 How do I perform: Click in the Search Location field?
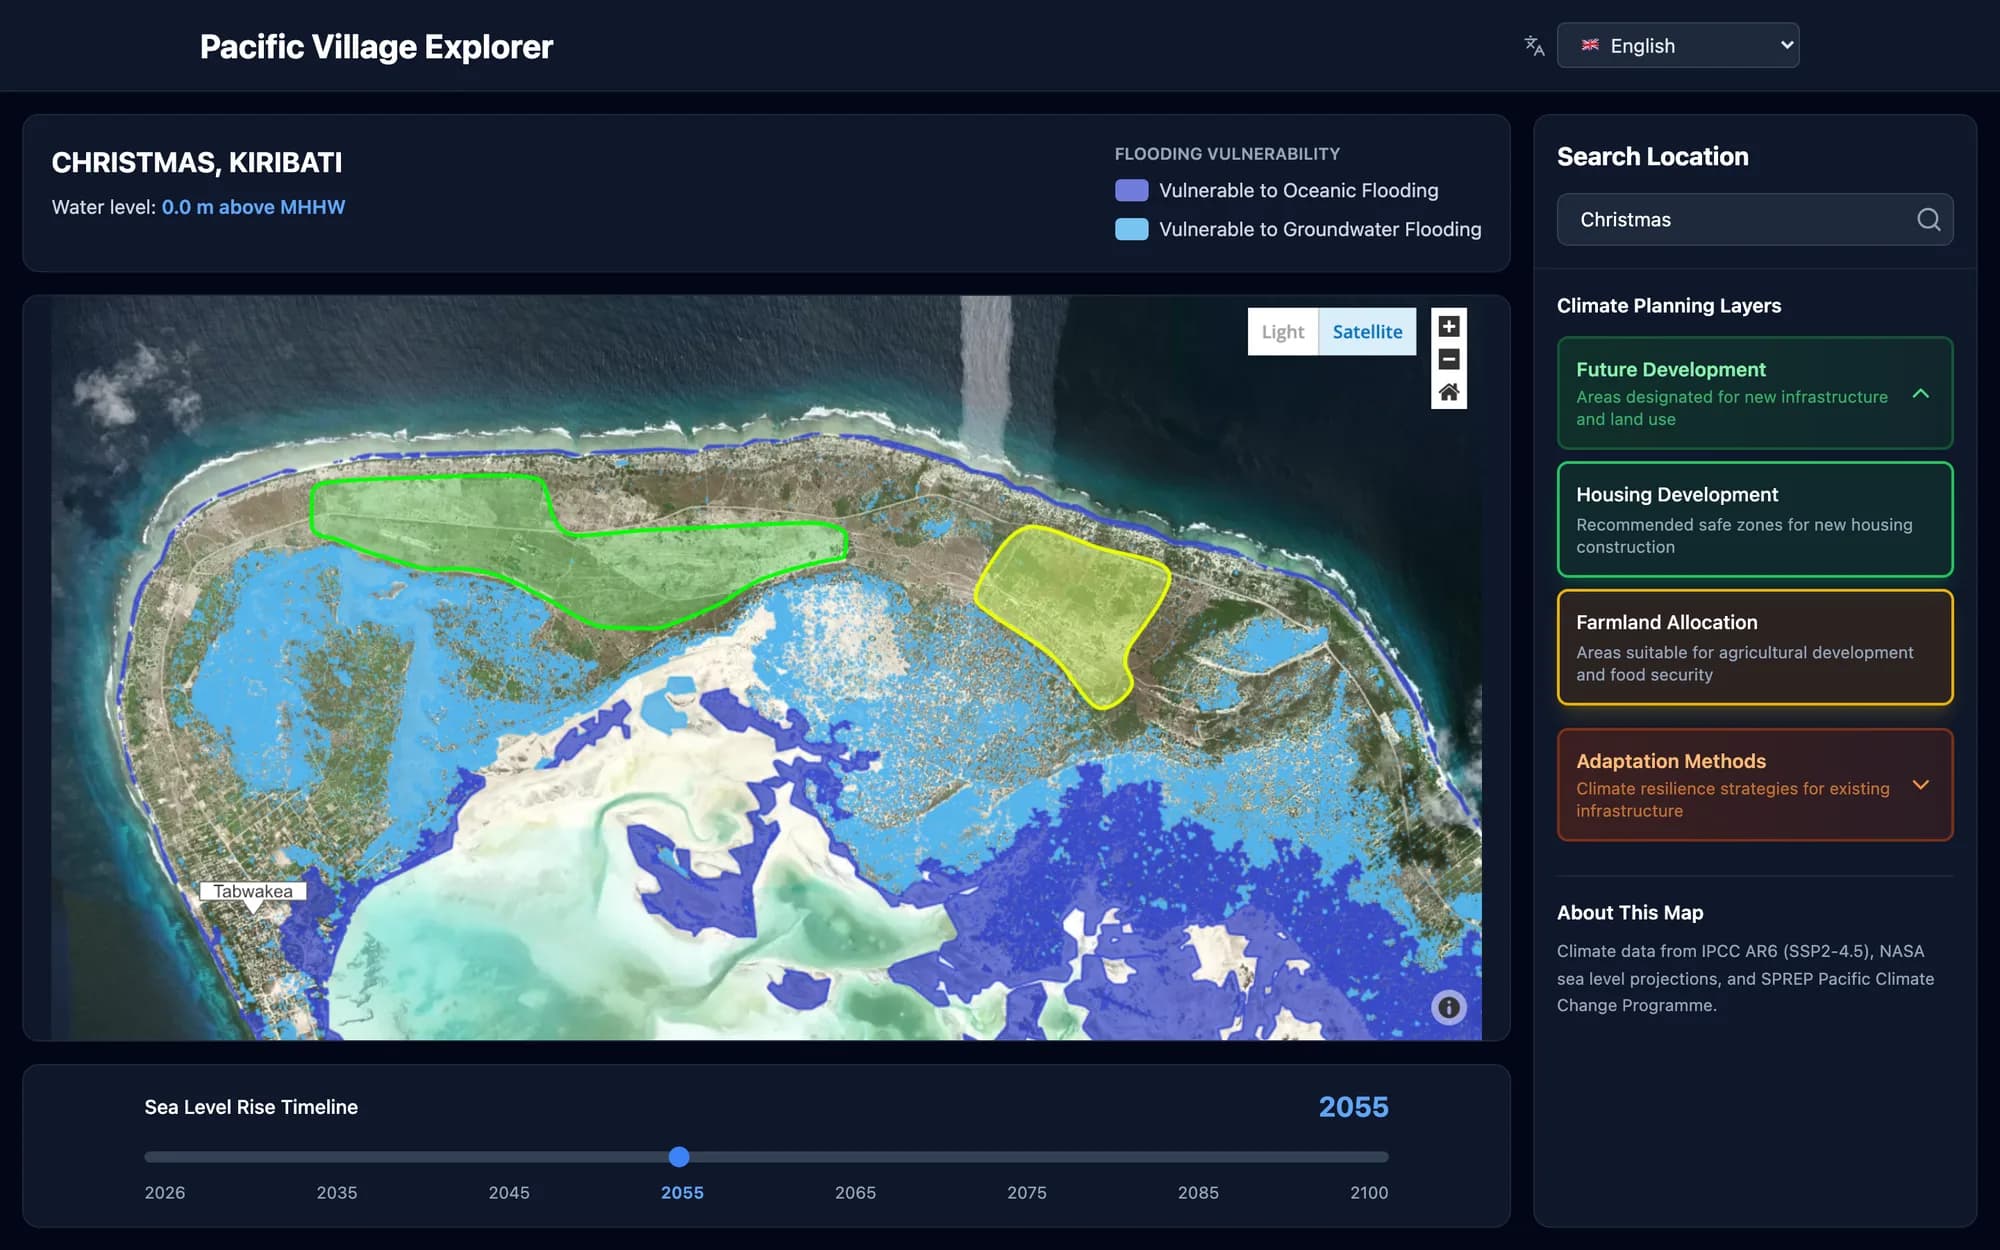pos(1754,219)
